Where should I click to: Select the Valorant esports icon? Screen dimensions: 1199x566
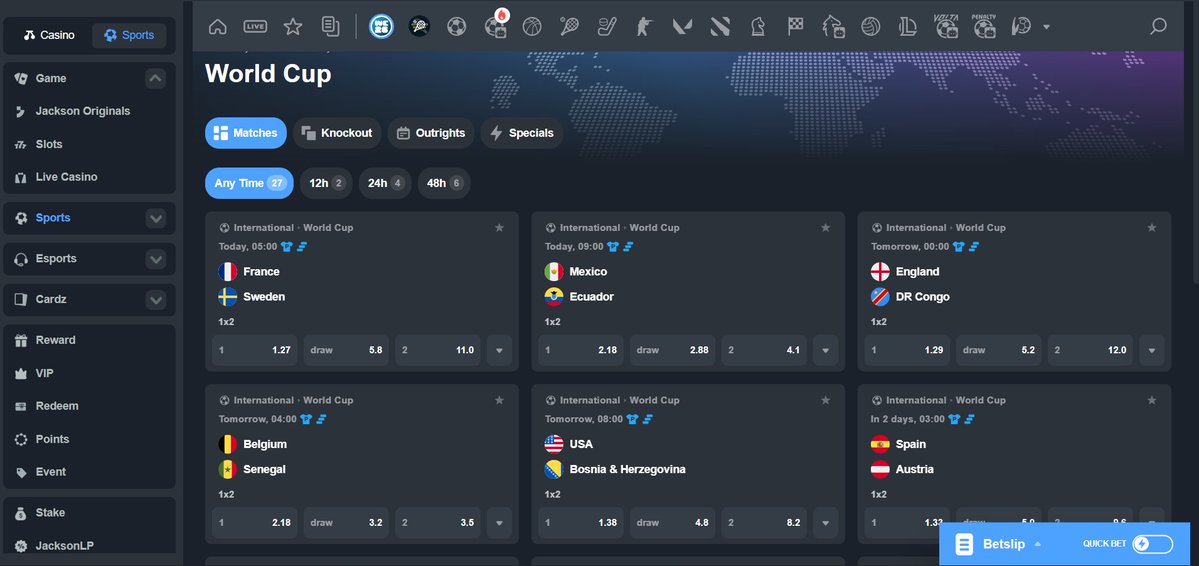coord(682,27)
